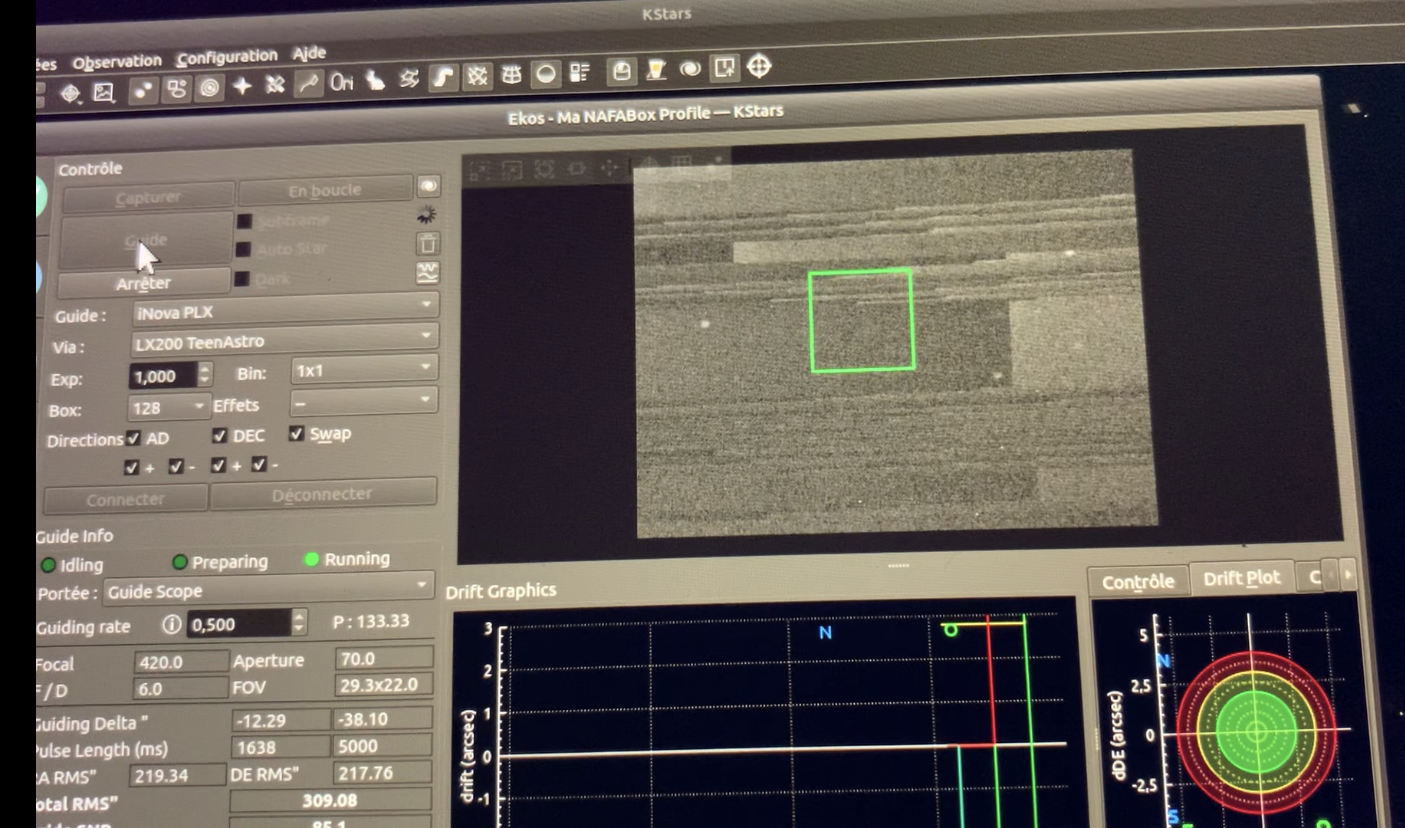The image size is (1405, 828).
Task: Click the wave graph icon below trash
Action: click(x=426, y=273)
